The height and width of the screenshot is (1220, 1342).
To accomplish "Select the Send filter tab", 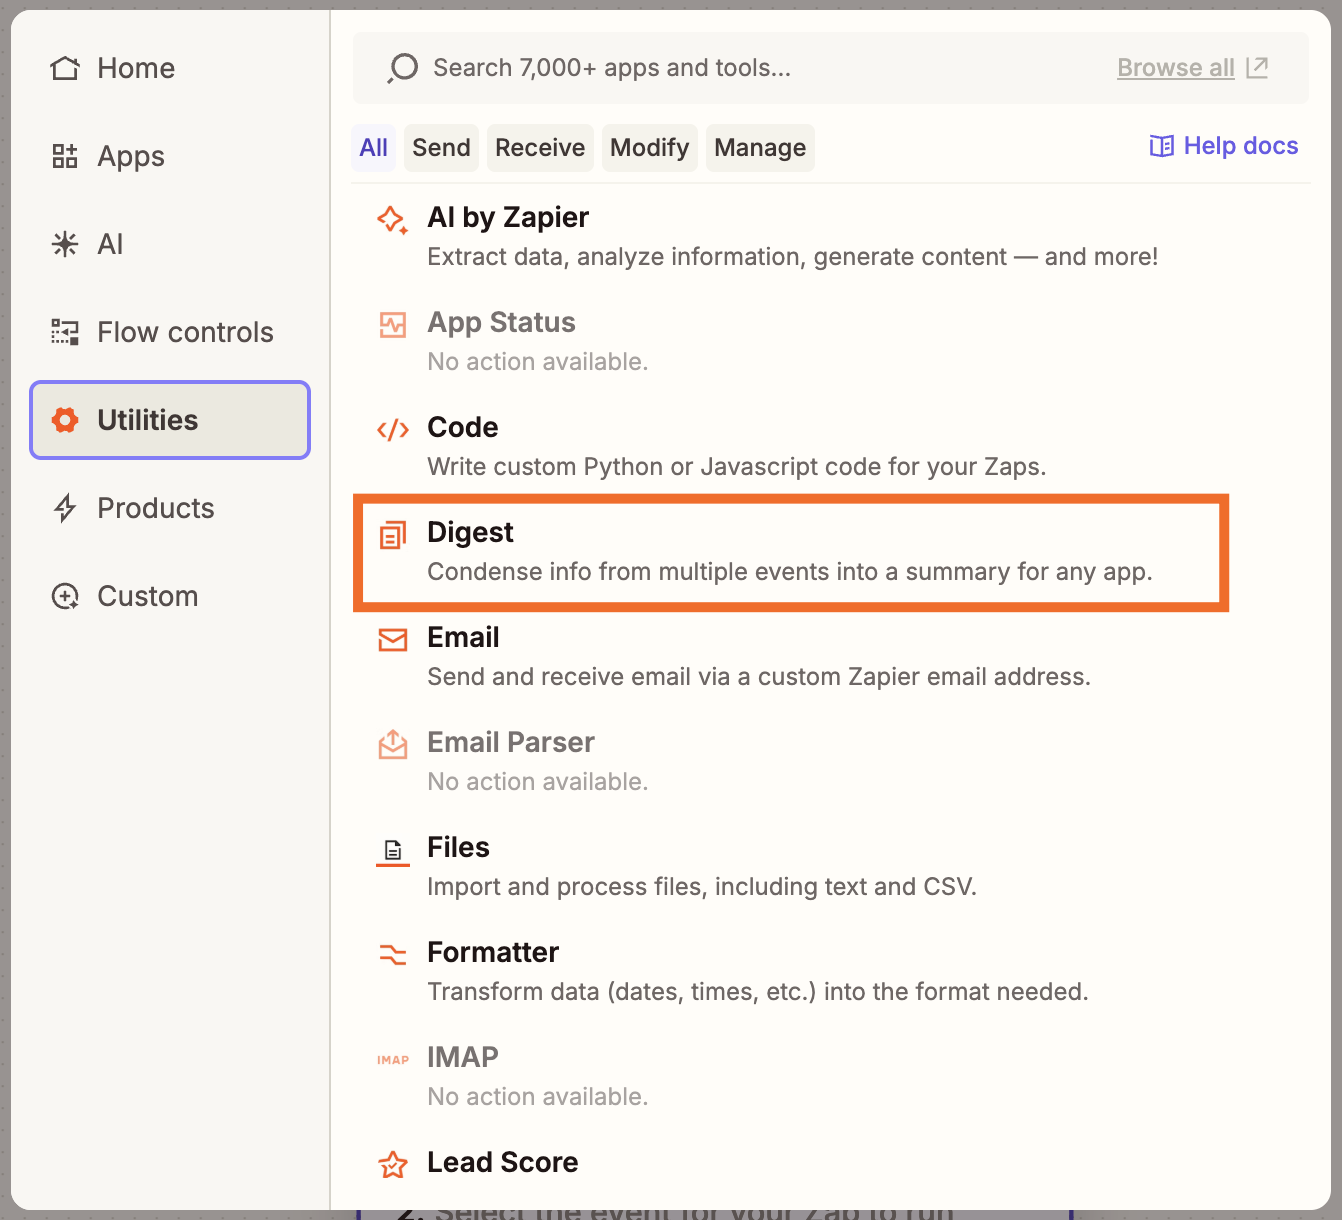I will click(441, 148).
